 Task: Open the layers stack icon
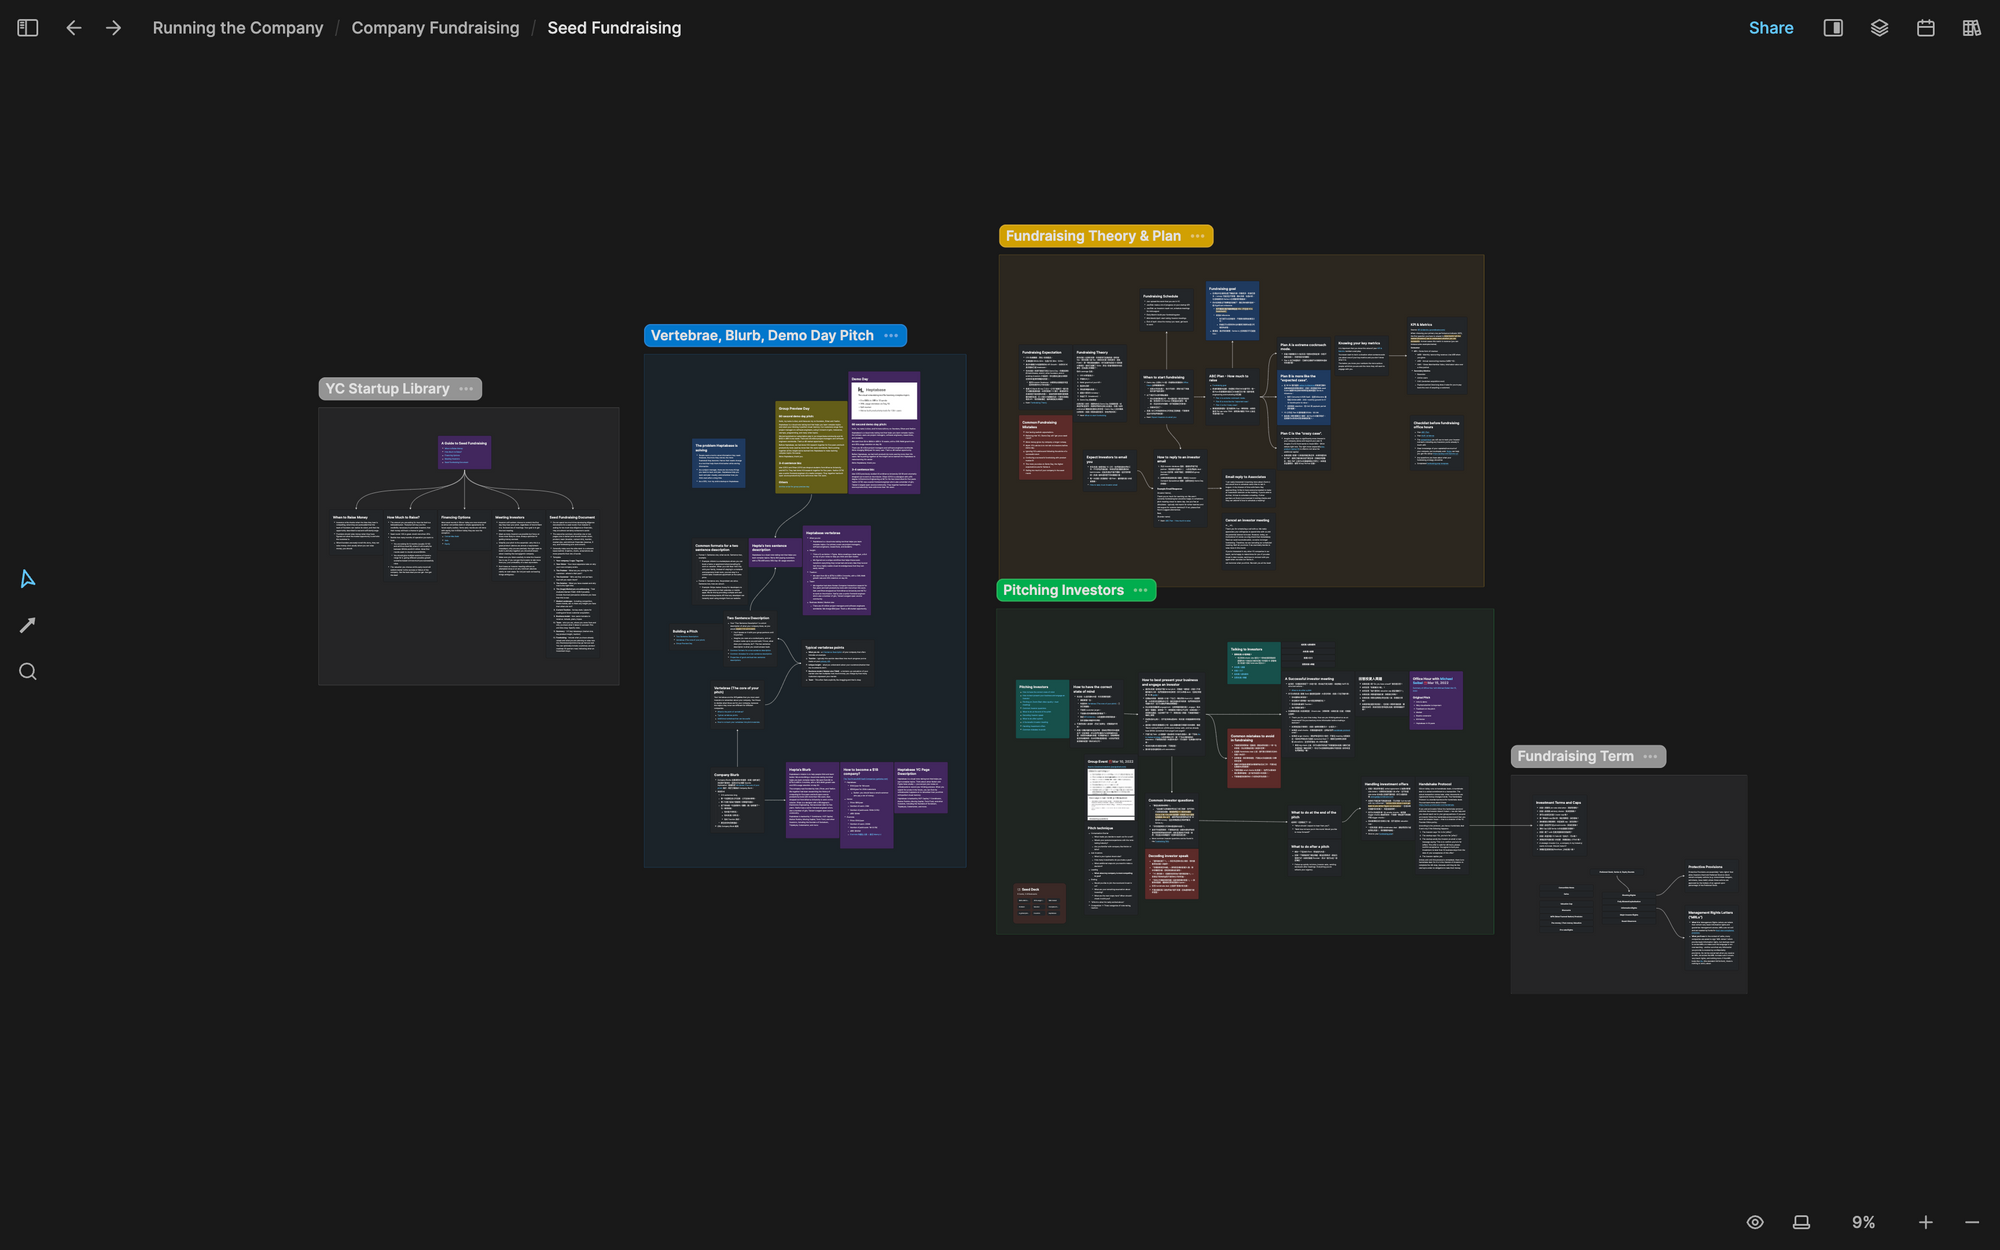[x=1879, y=28]
